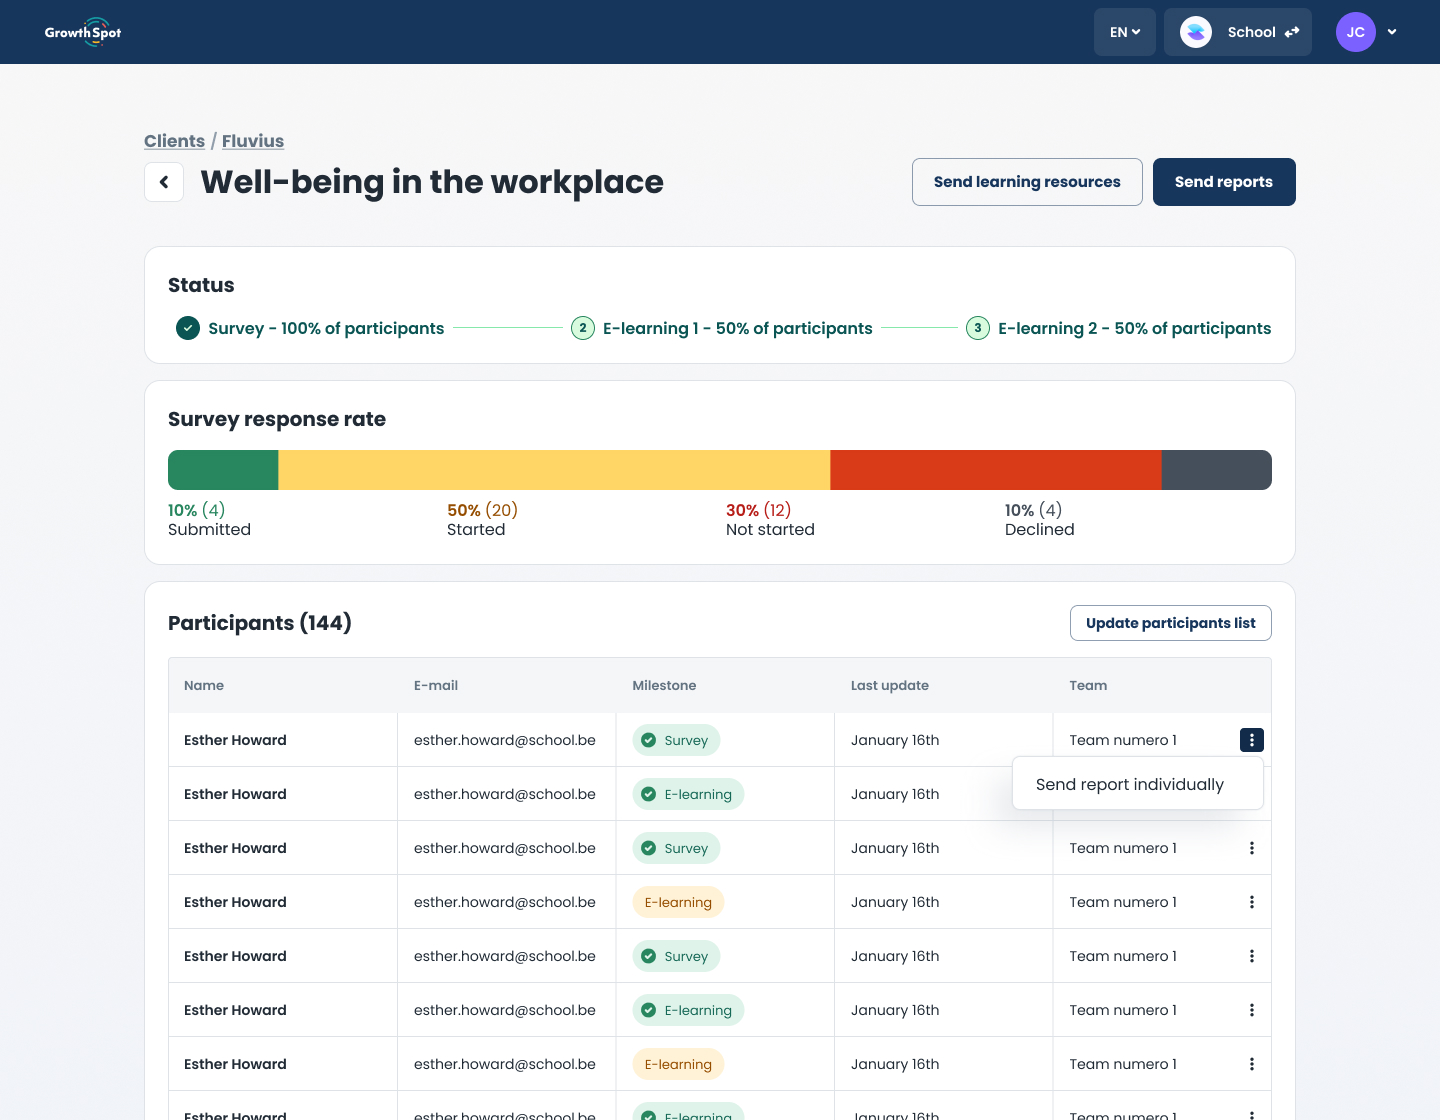Click the Send learning resources button
The width and height of the screenshot is (1440, 1120).
[1027, 182]
